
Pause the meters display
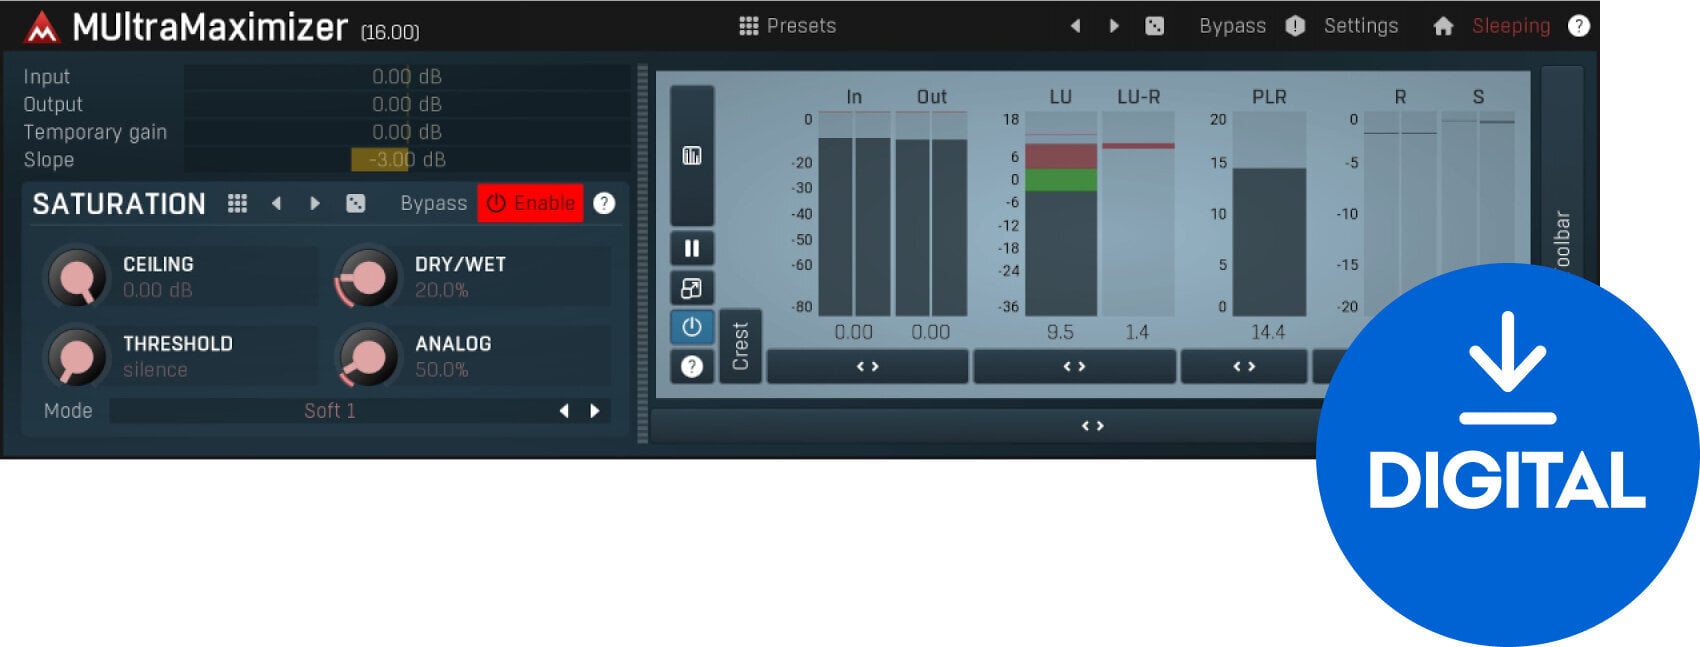[x=692, y=248]
